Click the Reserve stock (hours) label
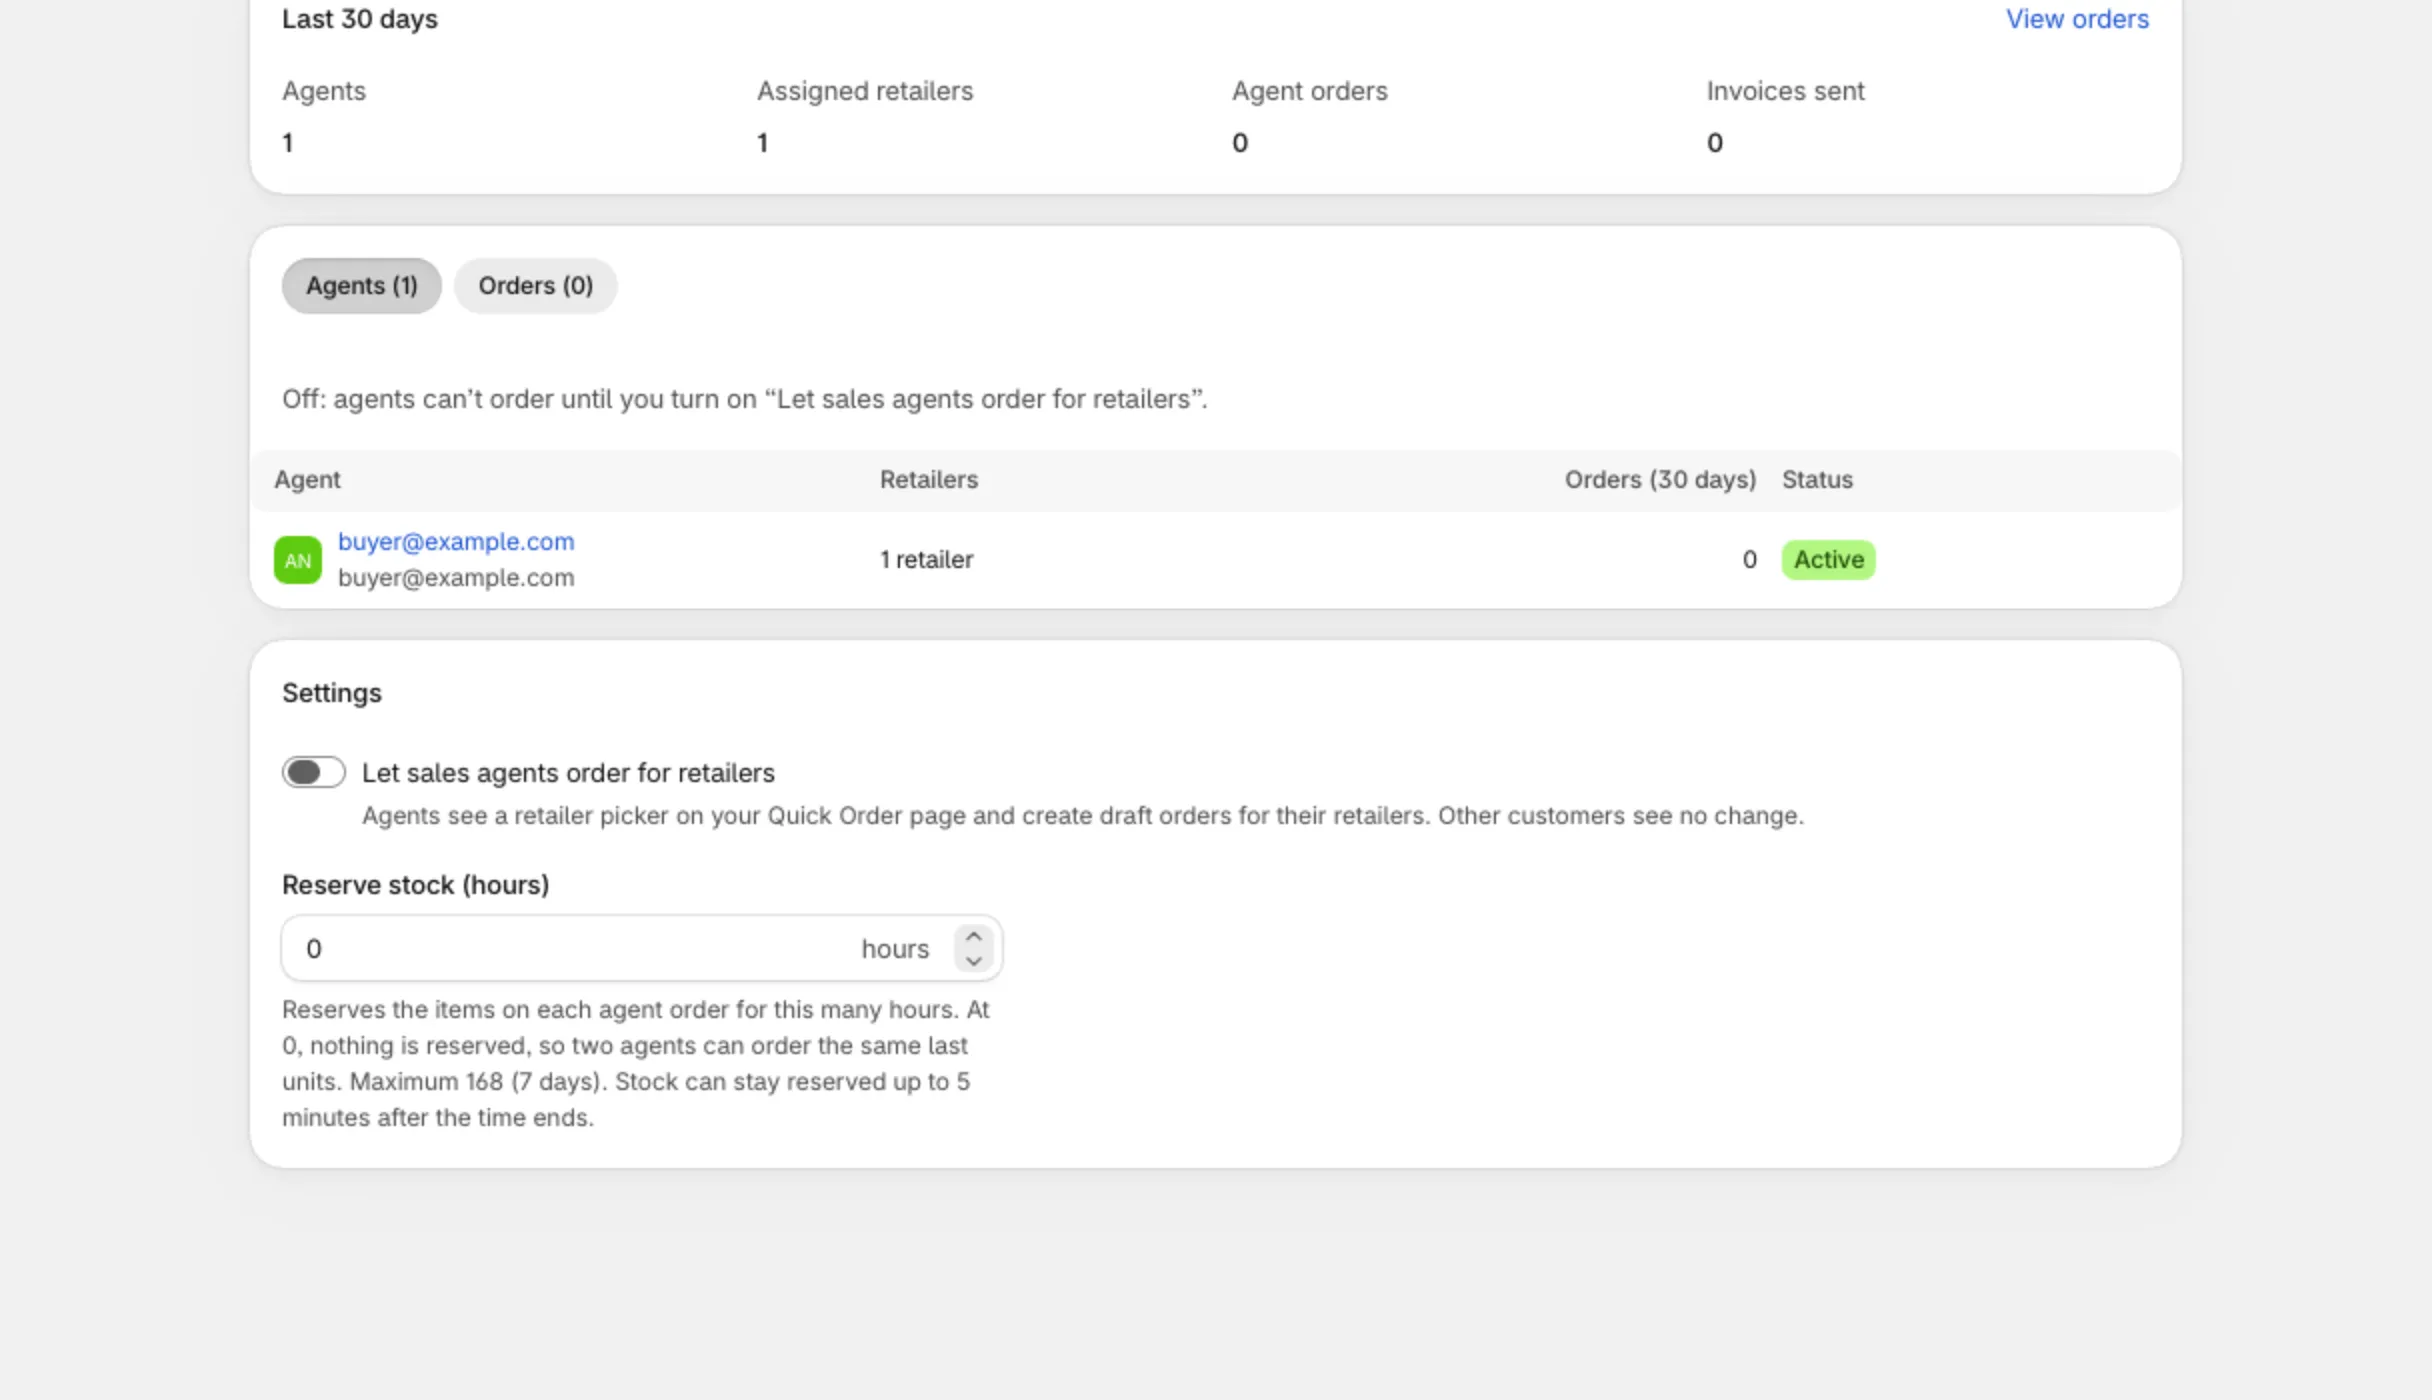Viewport: 2432px width, 1400px height. (x=415, y=885)
